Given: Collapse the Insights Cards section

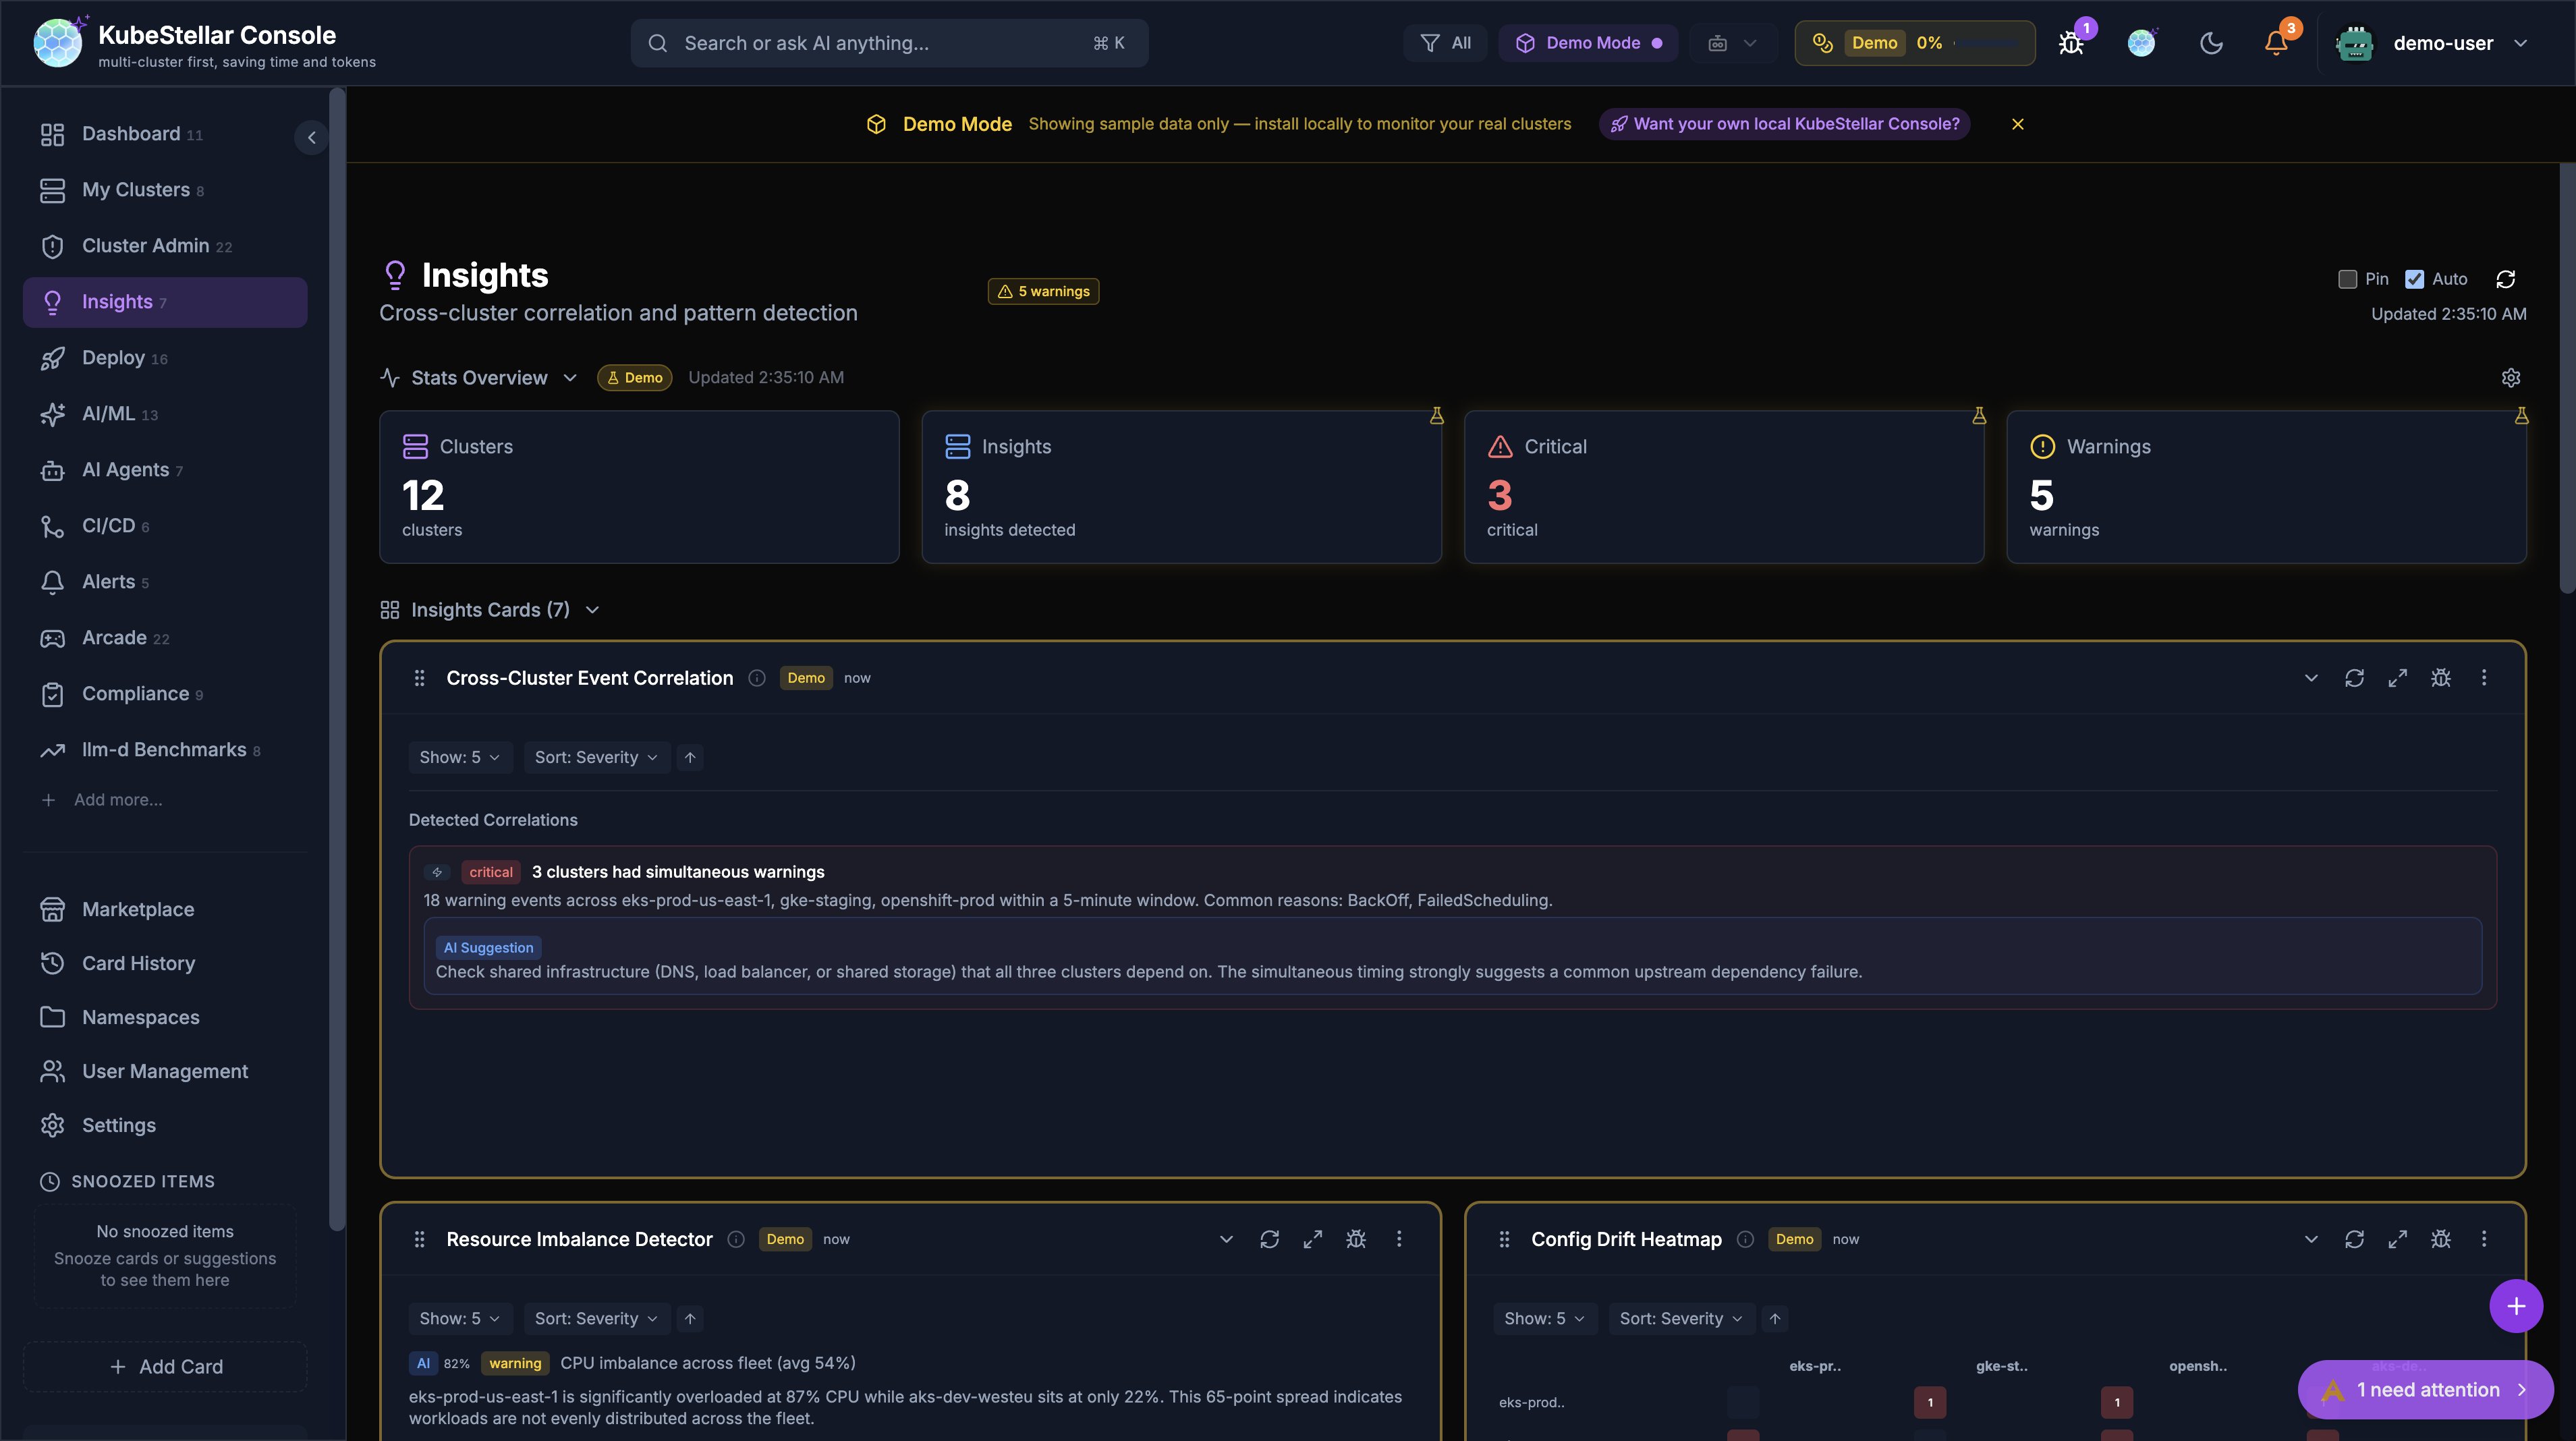Looking at the screenshot, I should coord(591,610).
